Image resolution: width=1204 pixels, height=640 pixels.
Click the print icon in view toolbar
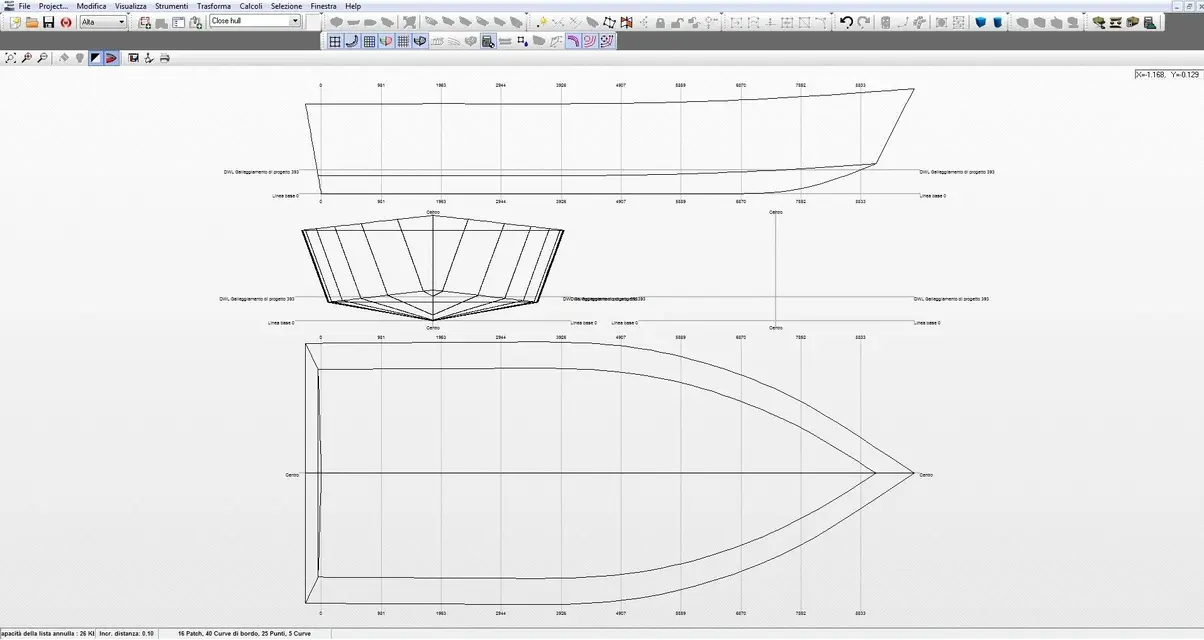(164, 58)
